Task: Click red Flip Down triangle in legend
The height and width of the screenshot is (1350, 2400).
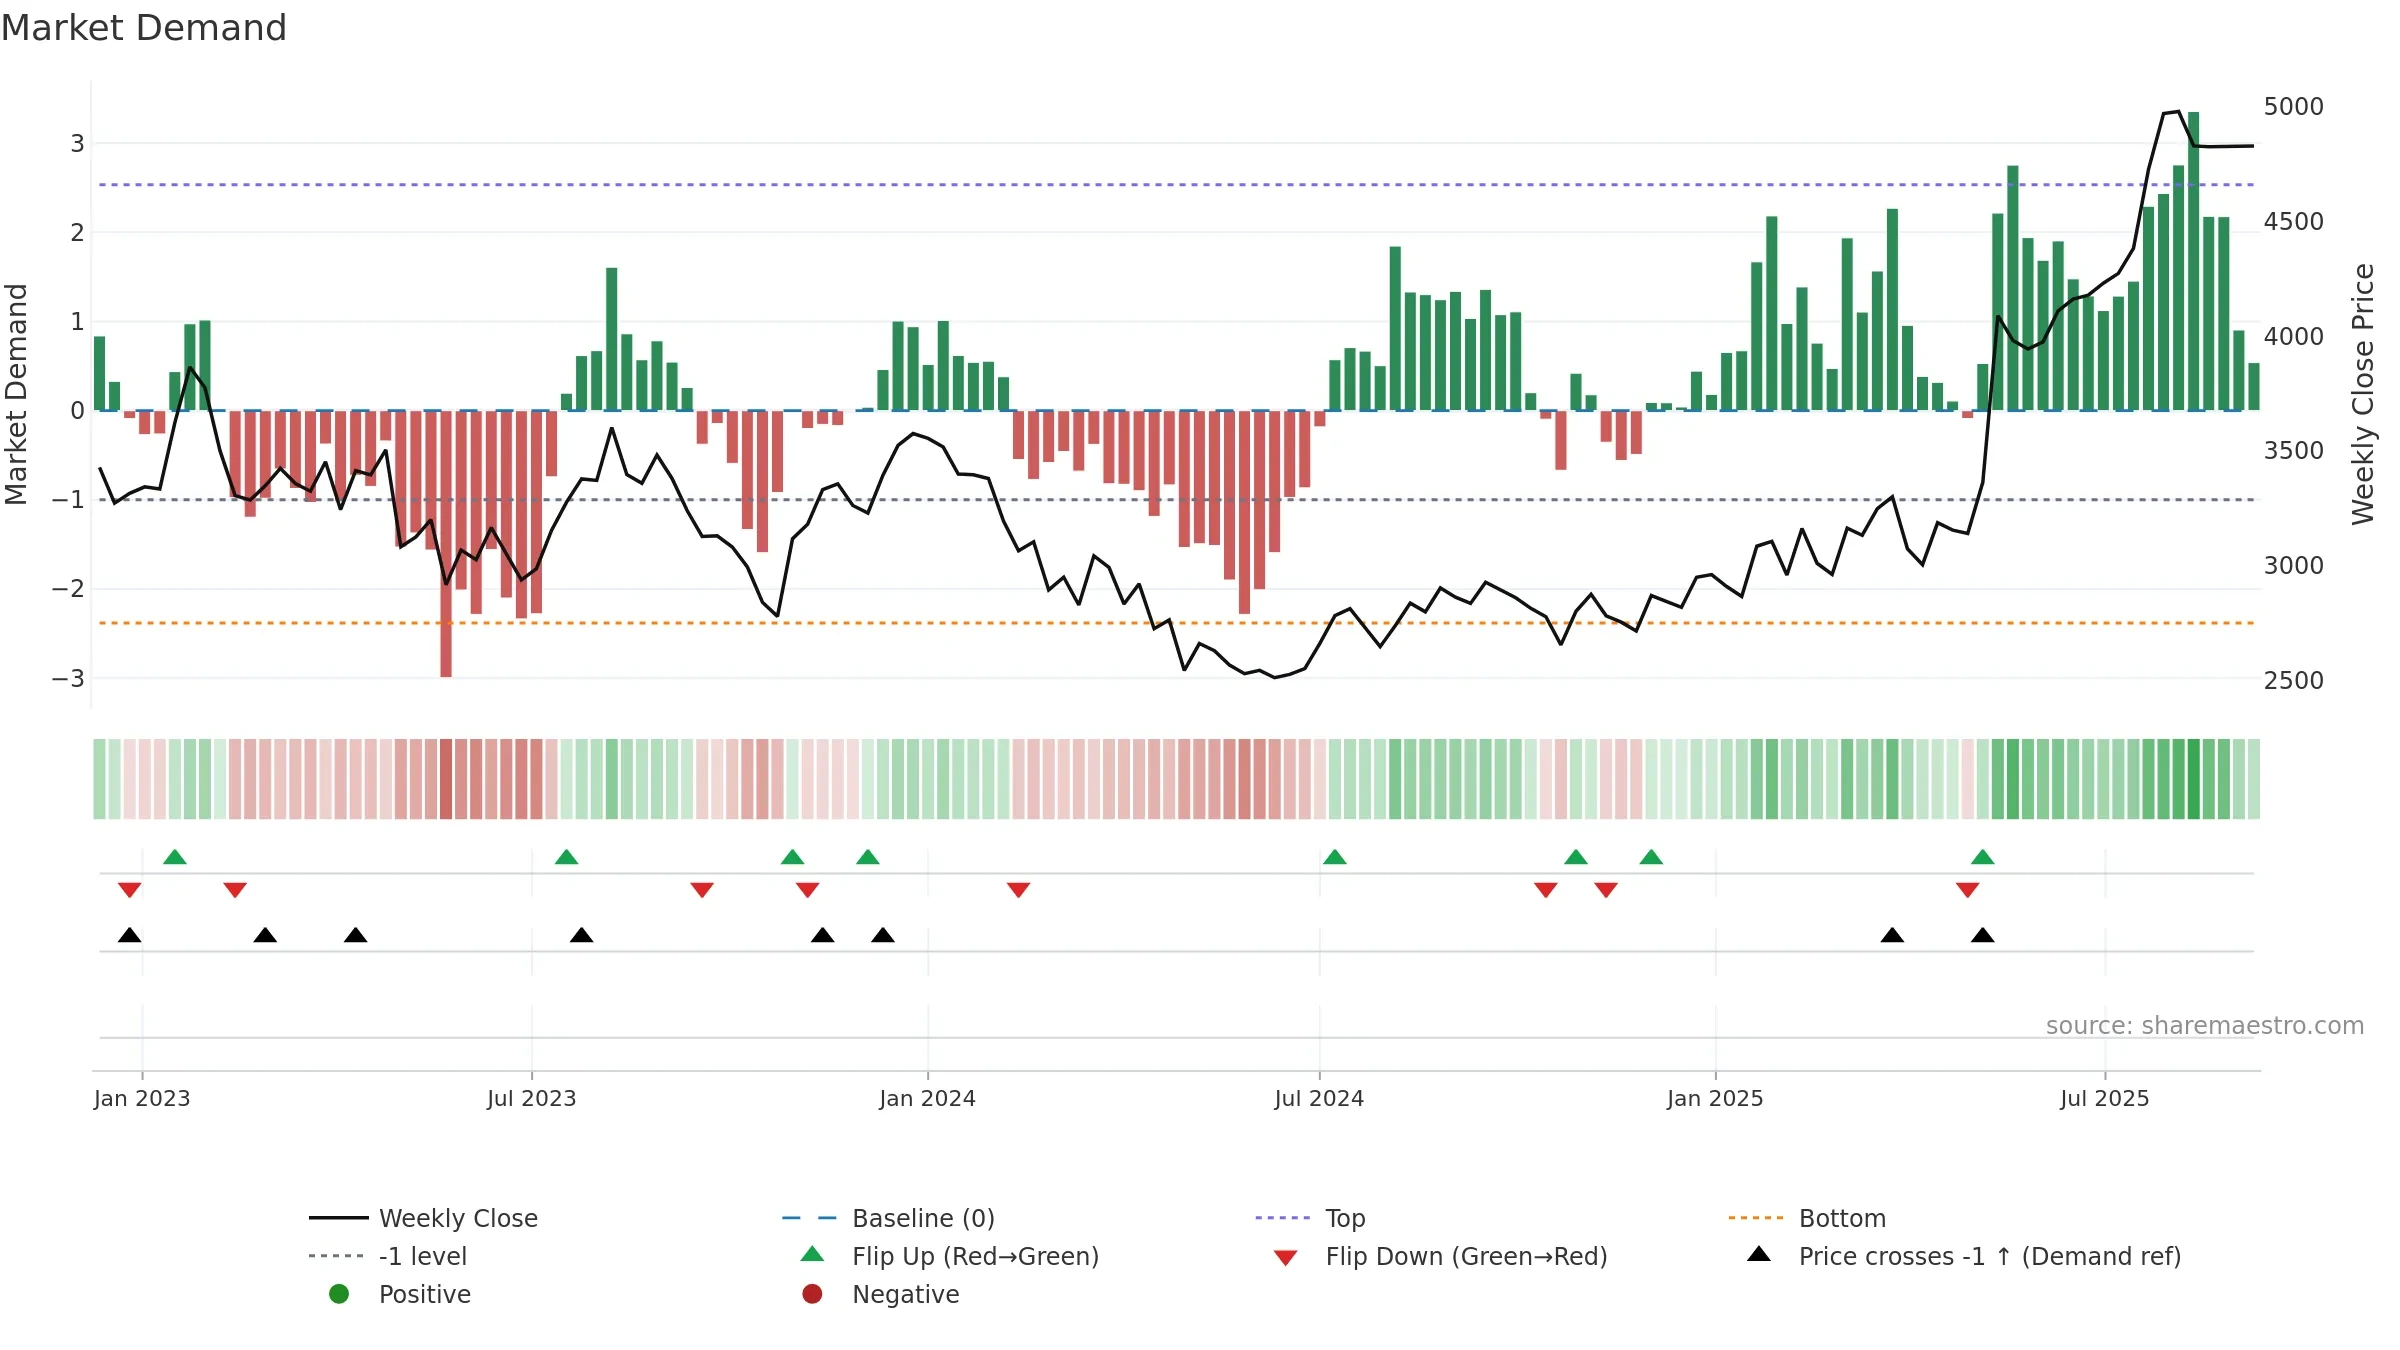Action: coord(1286,1258)
